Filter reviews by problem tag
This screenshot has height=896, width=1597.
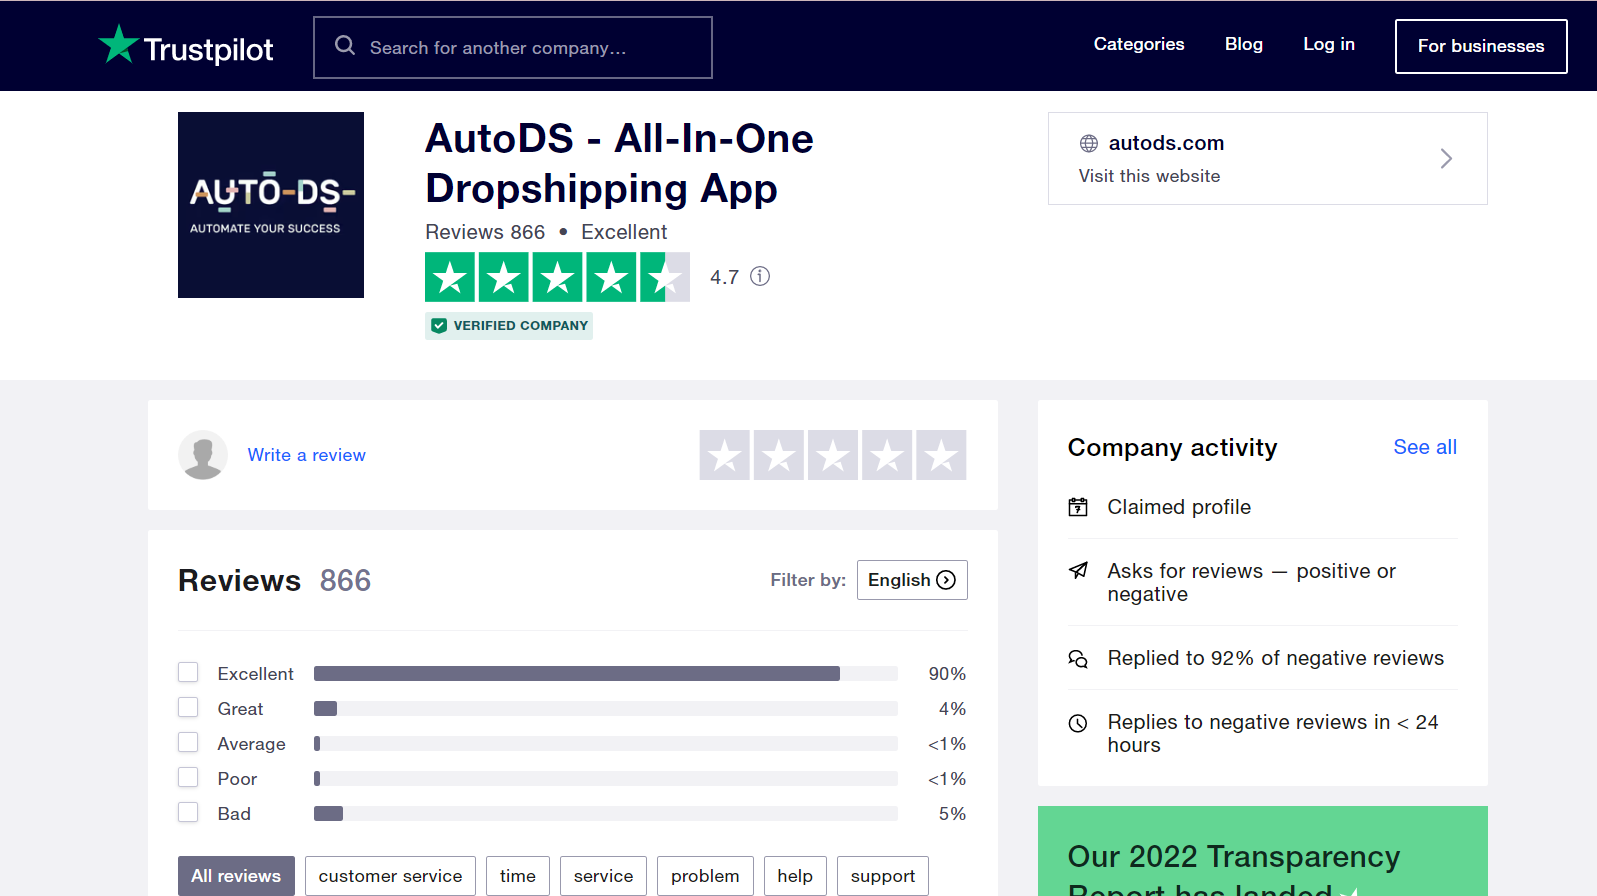(705, 876)
